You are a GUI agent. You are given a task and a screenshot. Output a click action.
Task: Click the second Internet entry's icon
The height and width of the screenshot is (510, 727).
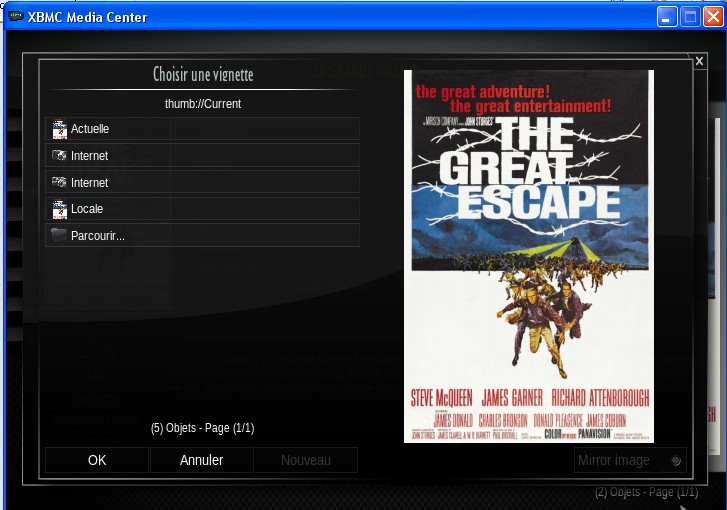coord(59,183)
